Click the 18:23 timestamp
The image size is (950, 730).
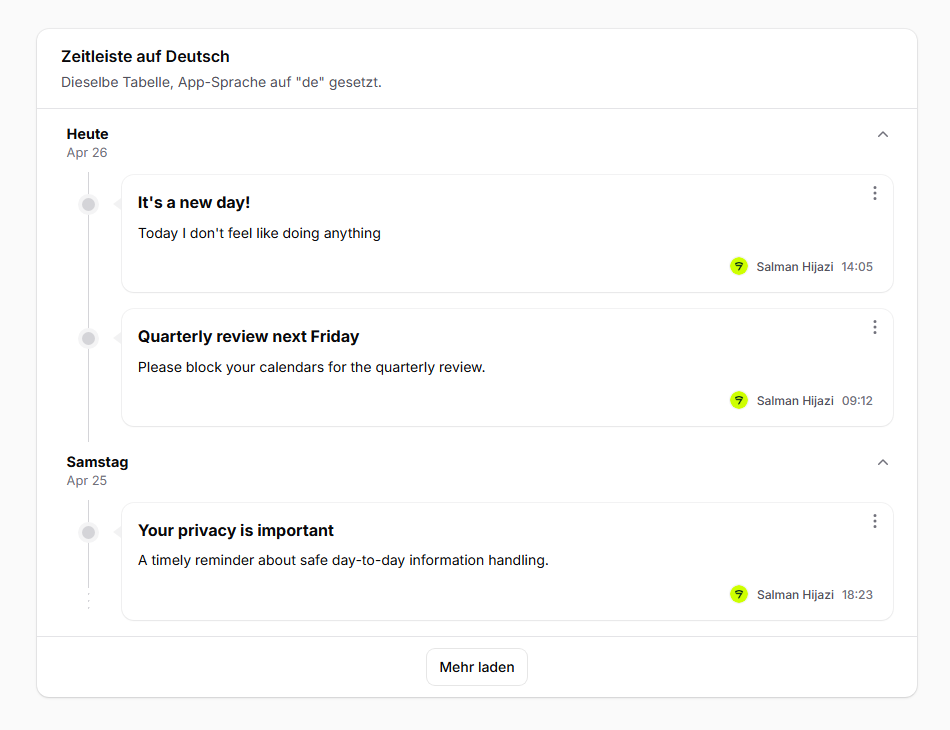pyautogui.click(x=857, y=595)
